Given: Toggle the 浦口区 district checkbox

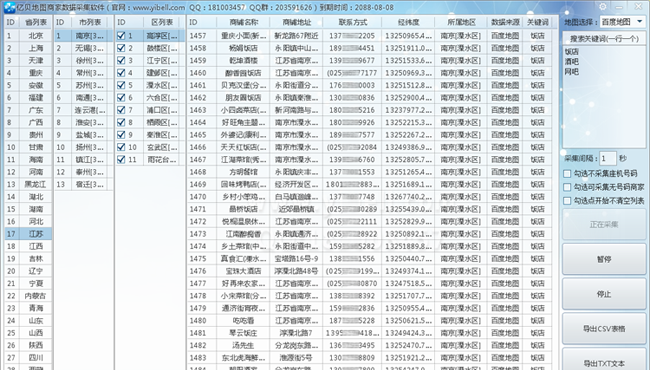Looking at the screenshot, I should pos(121,110).
